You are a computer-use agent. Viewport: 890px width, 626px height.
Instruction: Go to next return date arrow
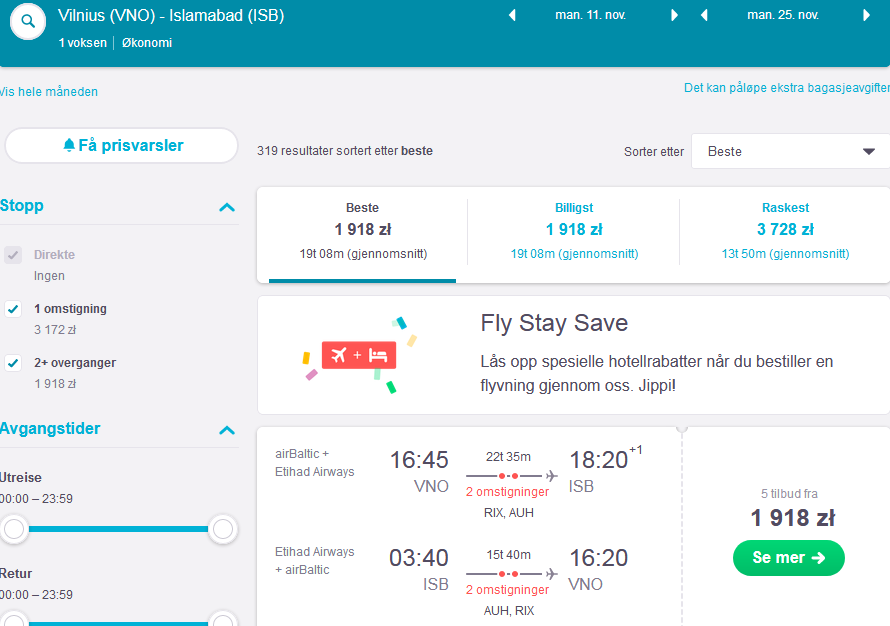tap(866, 15)
